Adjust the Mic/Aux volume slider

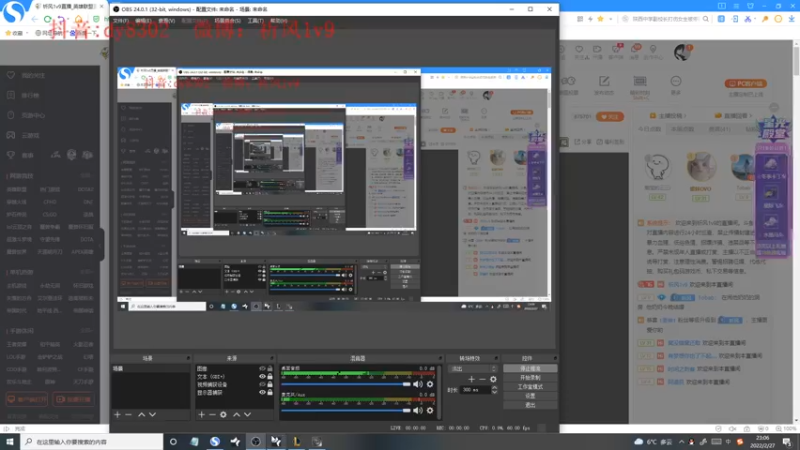(x=346, y=410)
